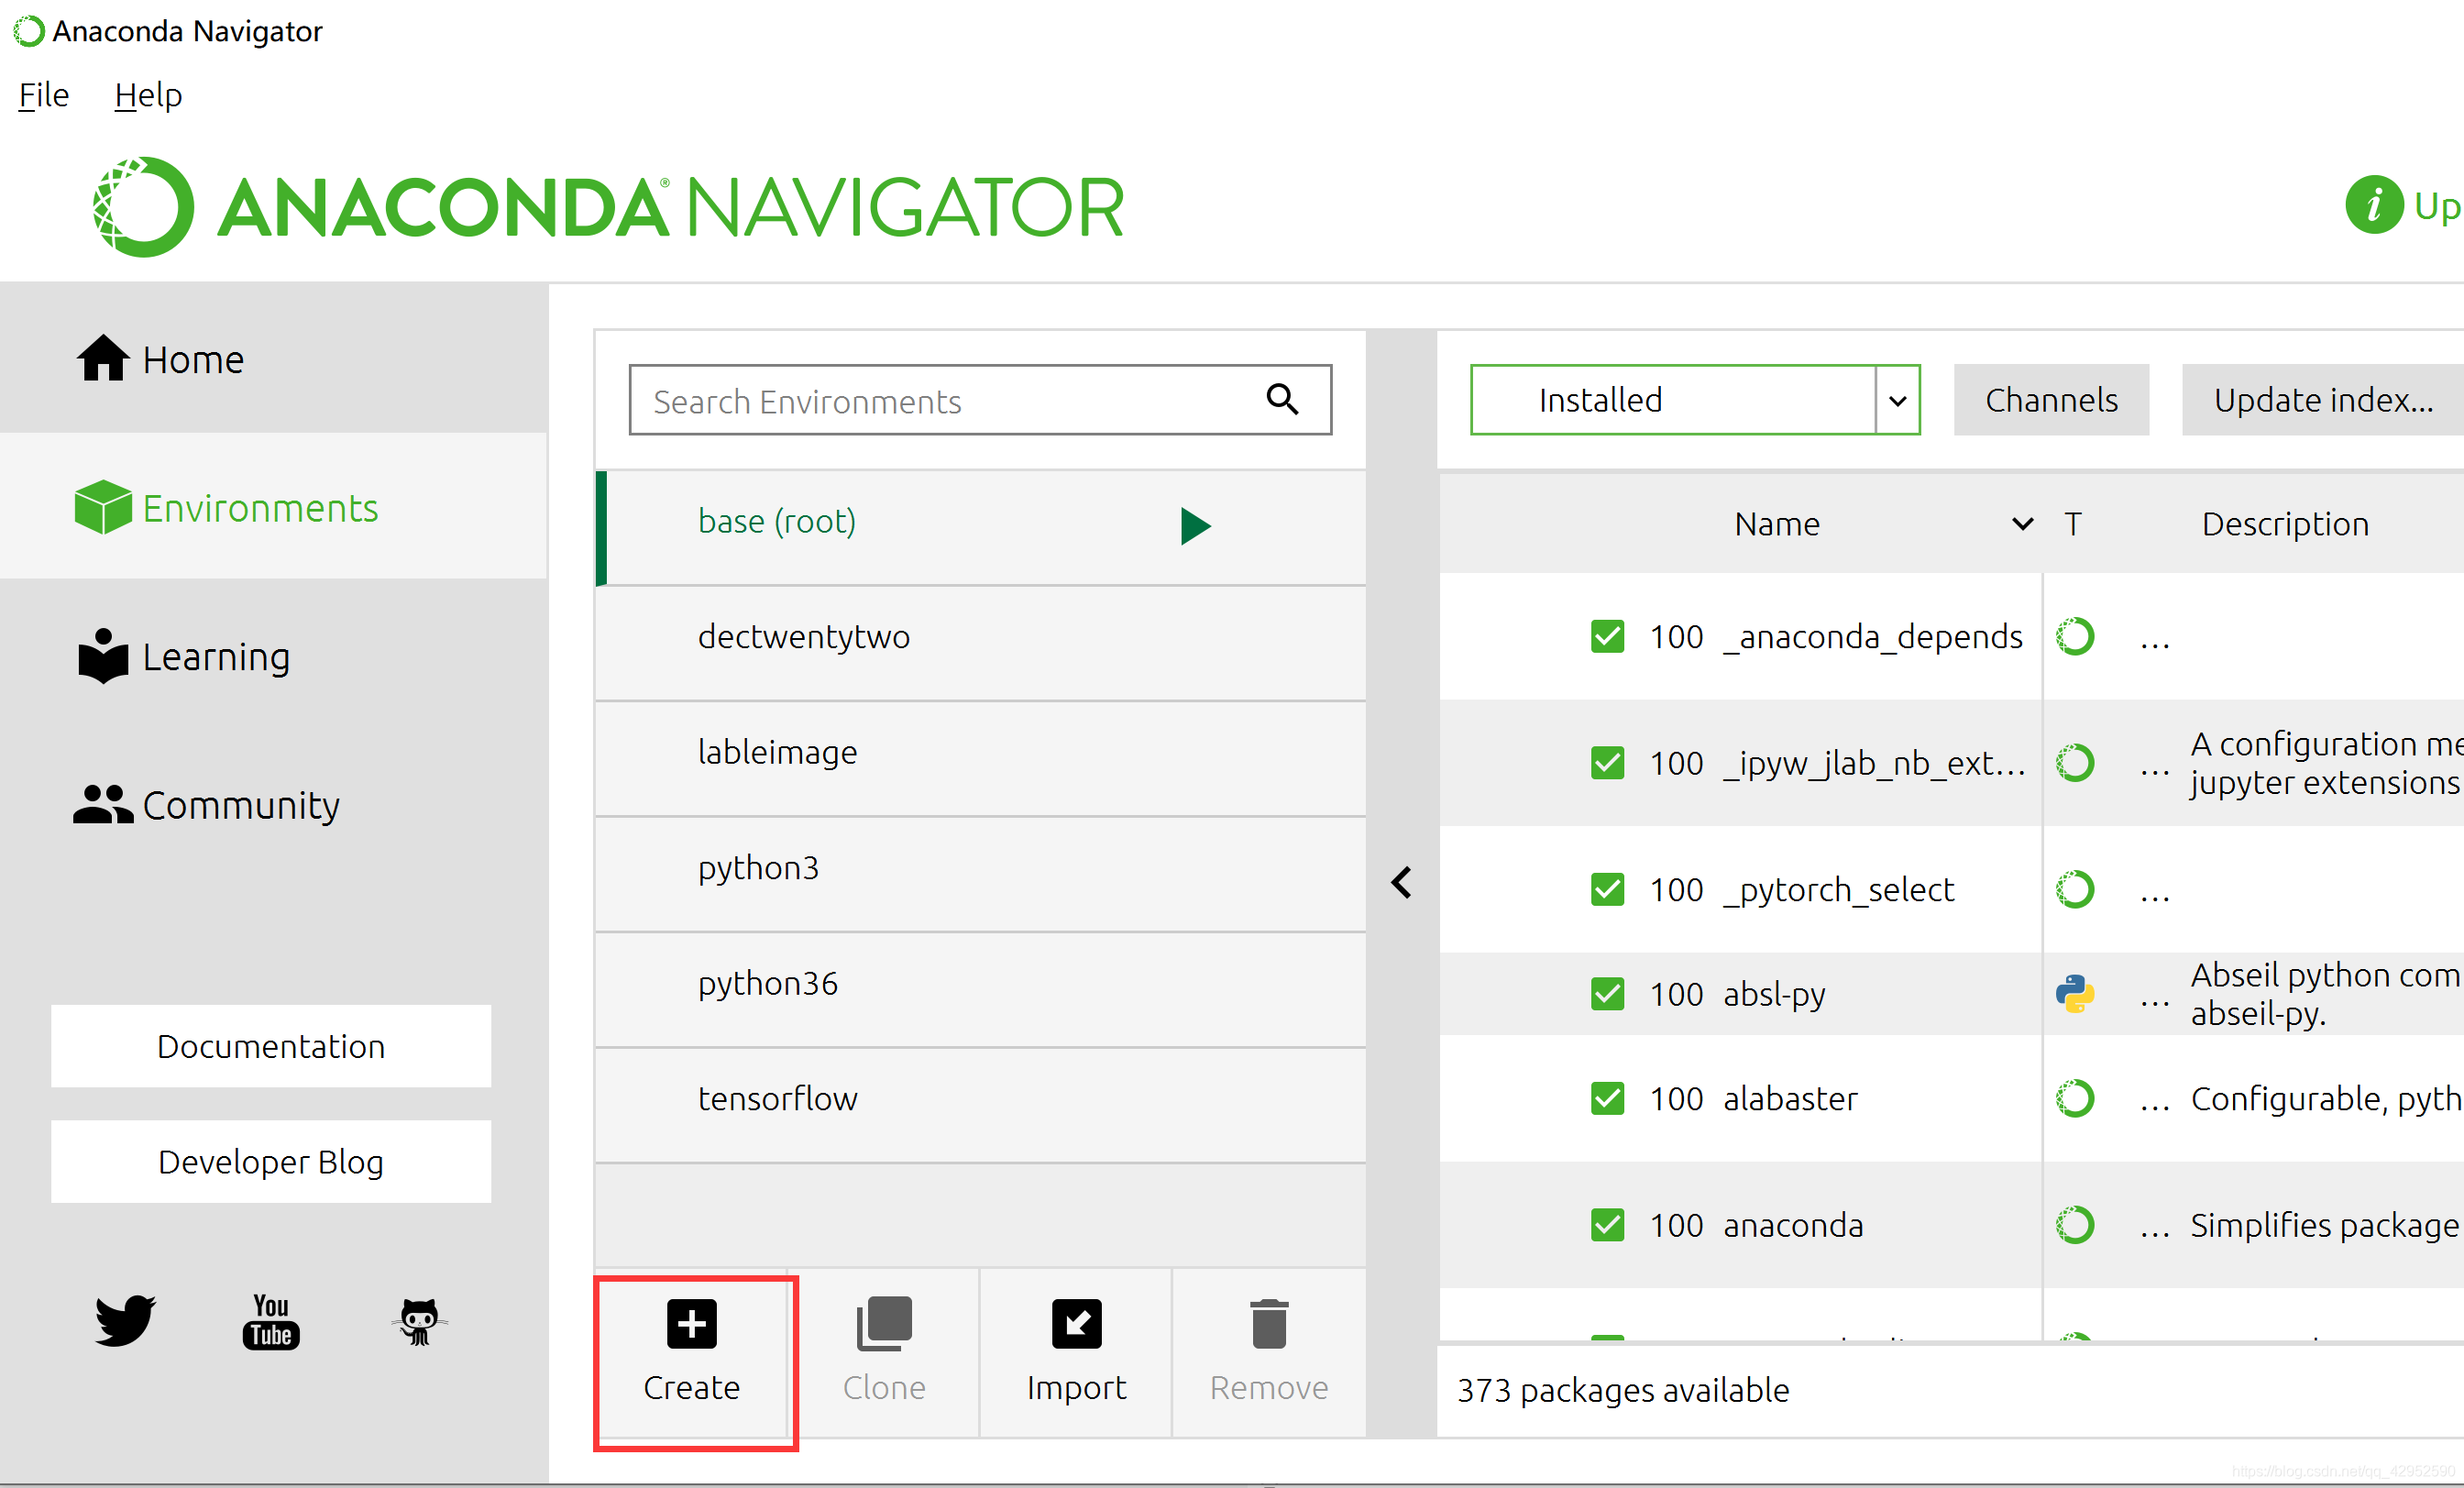Open the Twitter bird icon link

[x=125, y=1320]
